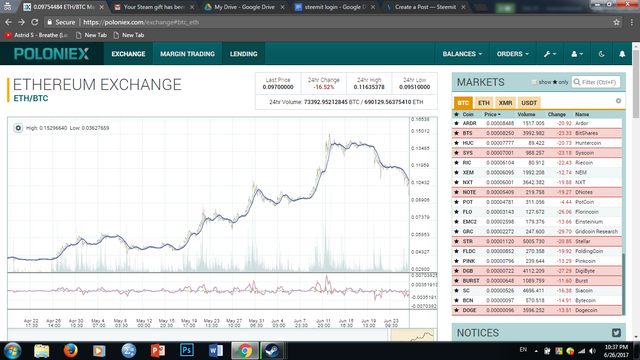The width and height of the screenshot is (640, 360).
Task: Toggle favorite star for XEM
Action: (x=456, y=172)
